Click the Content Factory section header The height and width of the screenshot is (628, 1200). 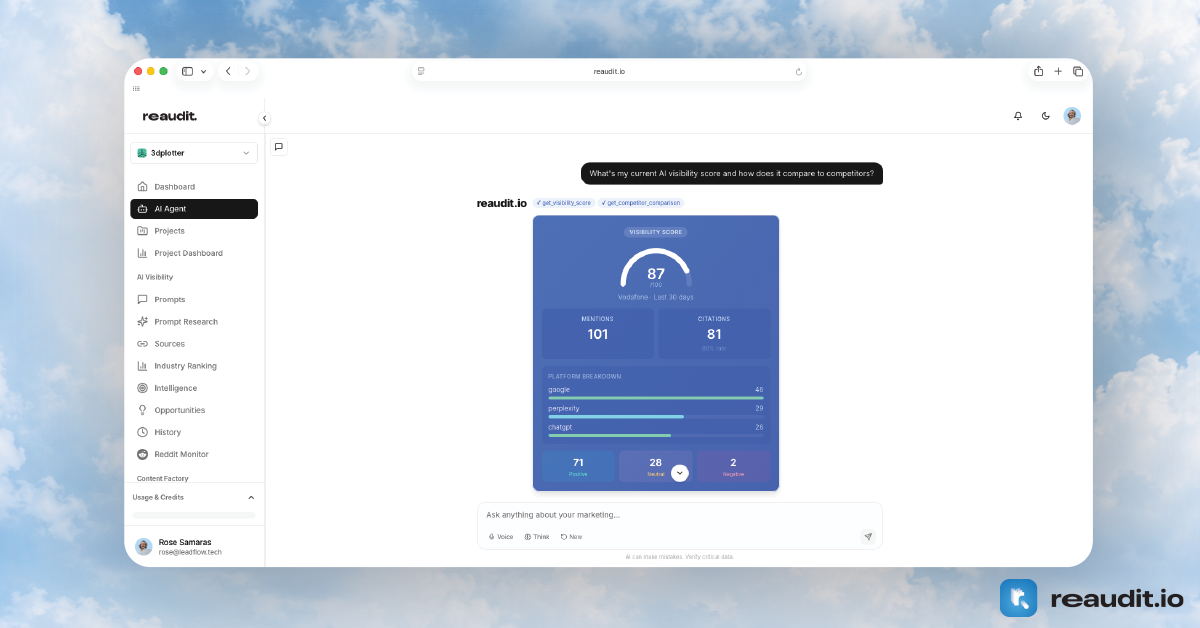(x=163, y=478)
